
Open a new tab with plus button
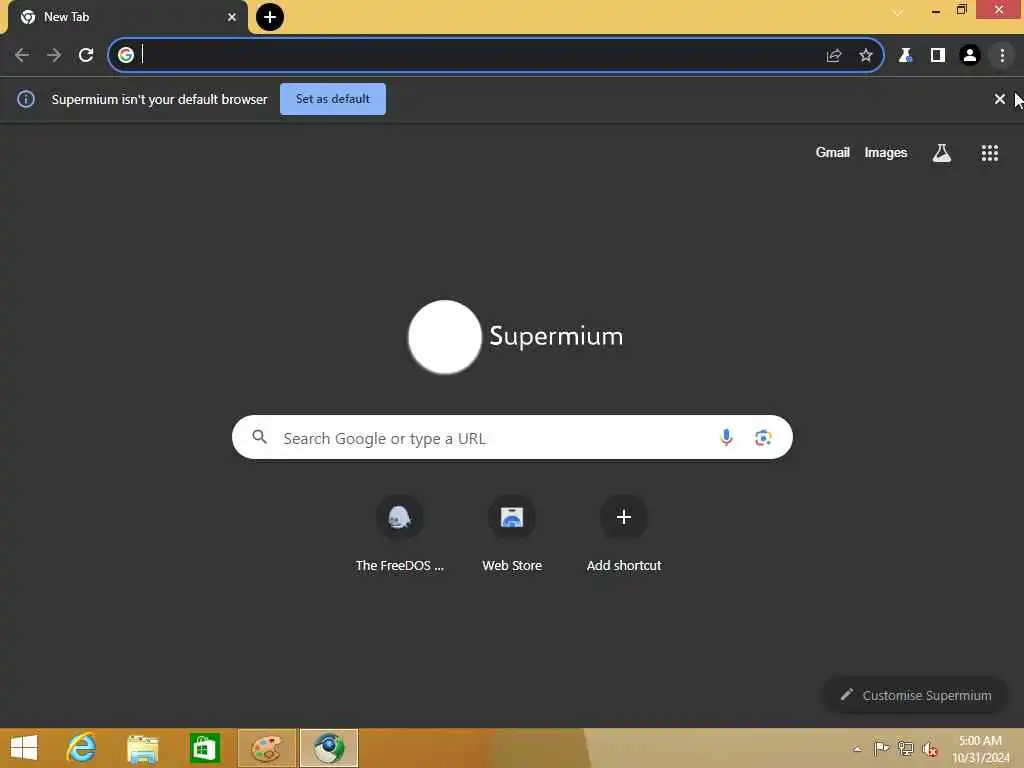coord(270,17)
